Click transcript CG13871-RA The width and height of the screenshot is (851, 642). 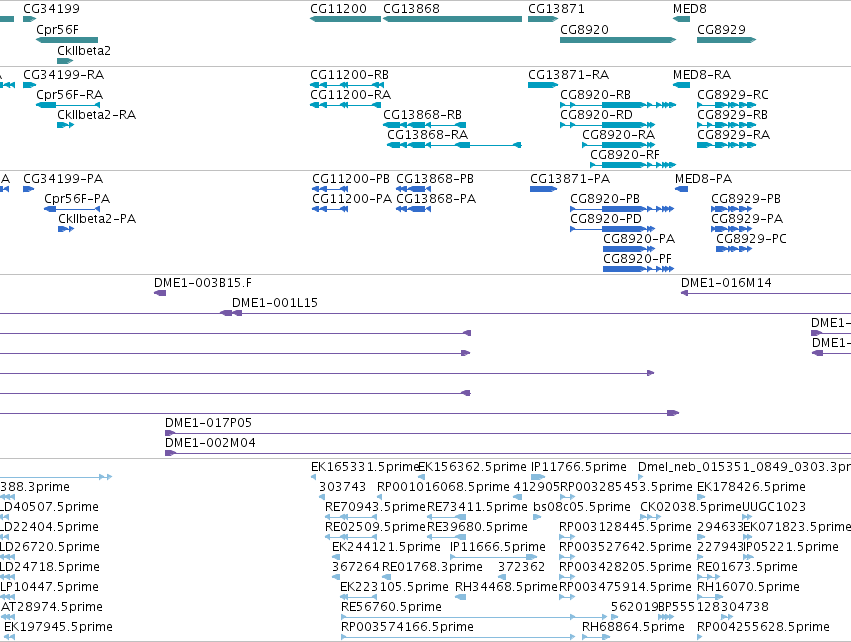pos(568,74)
